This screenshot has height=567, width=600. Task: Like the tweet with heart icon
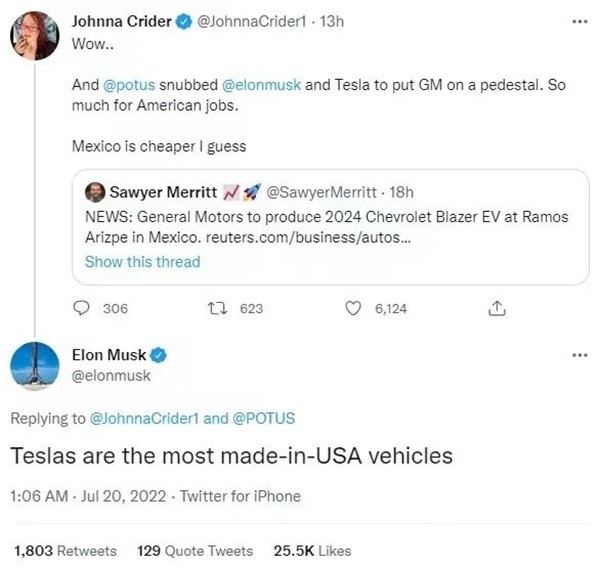(x=352, y=309)
